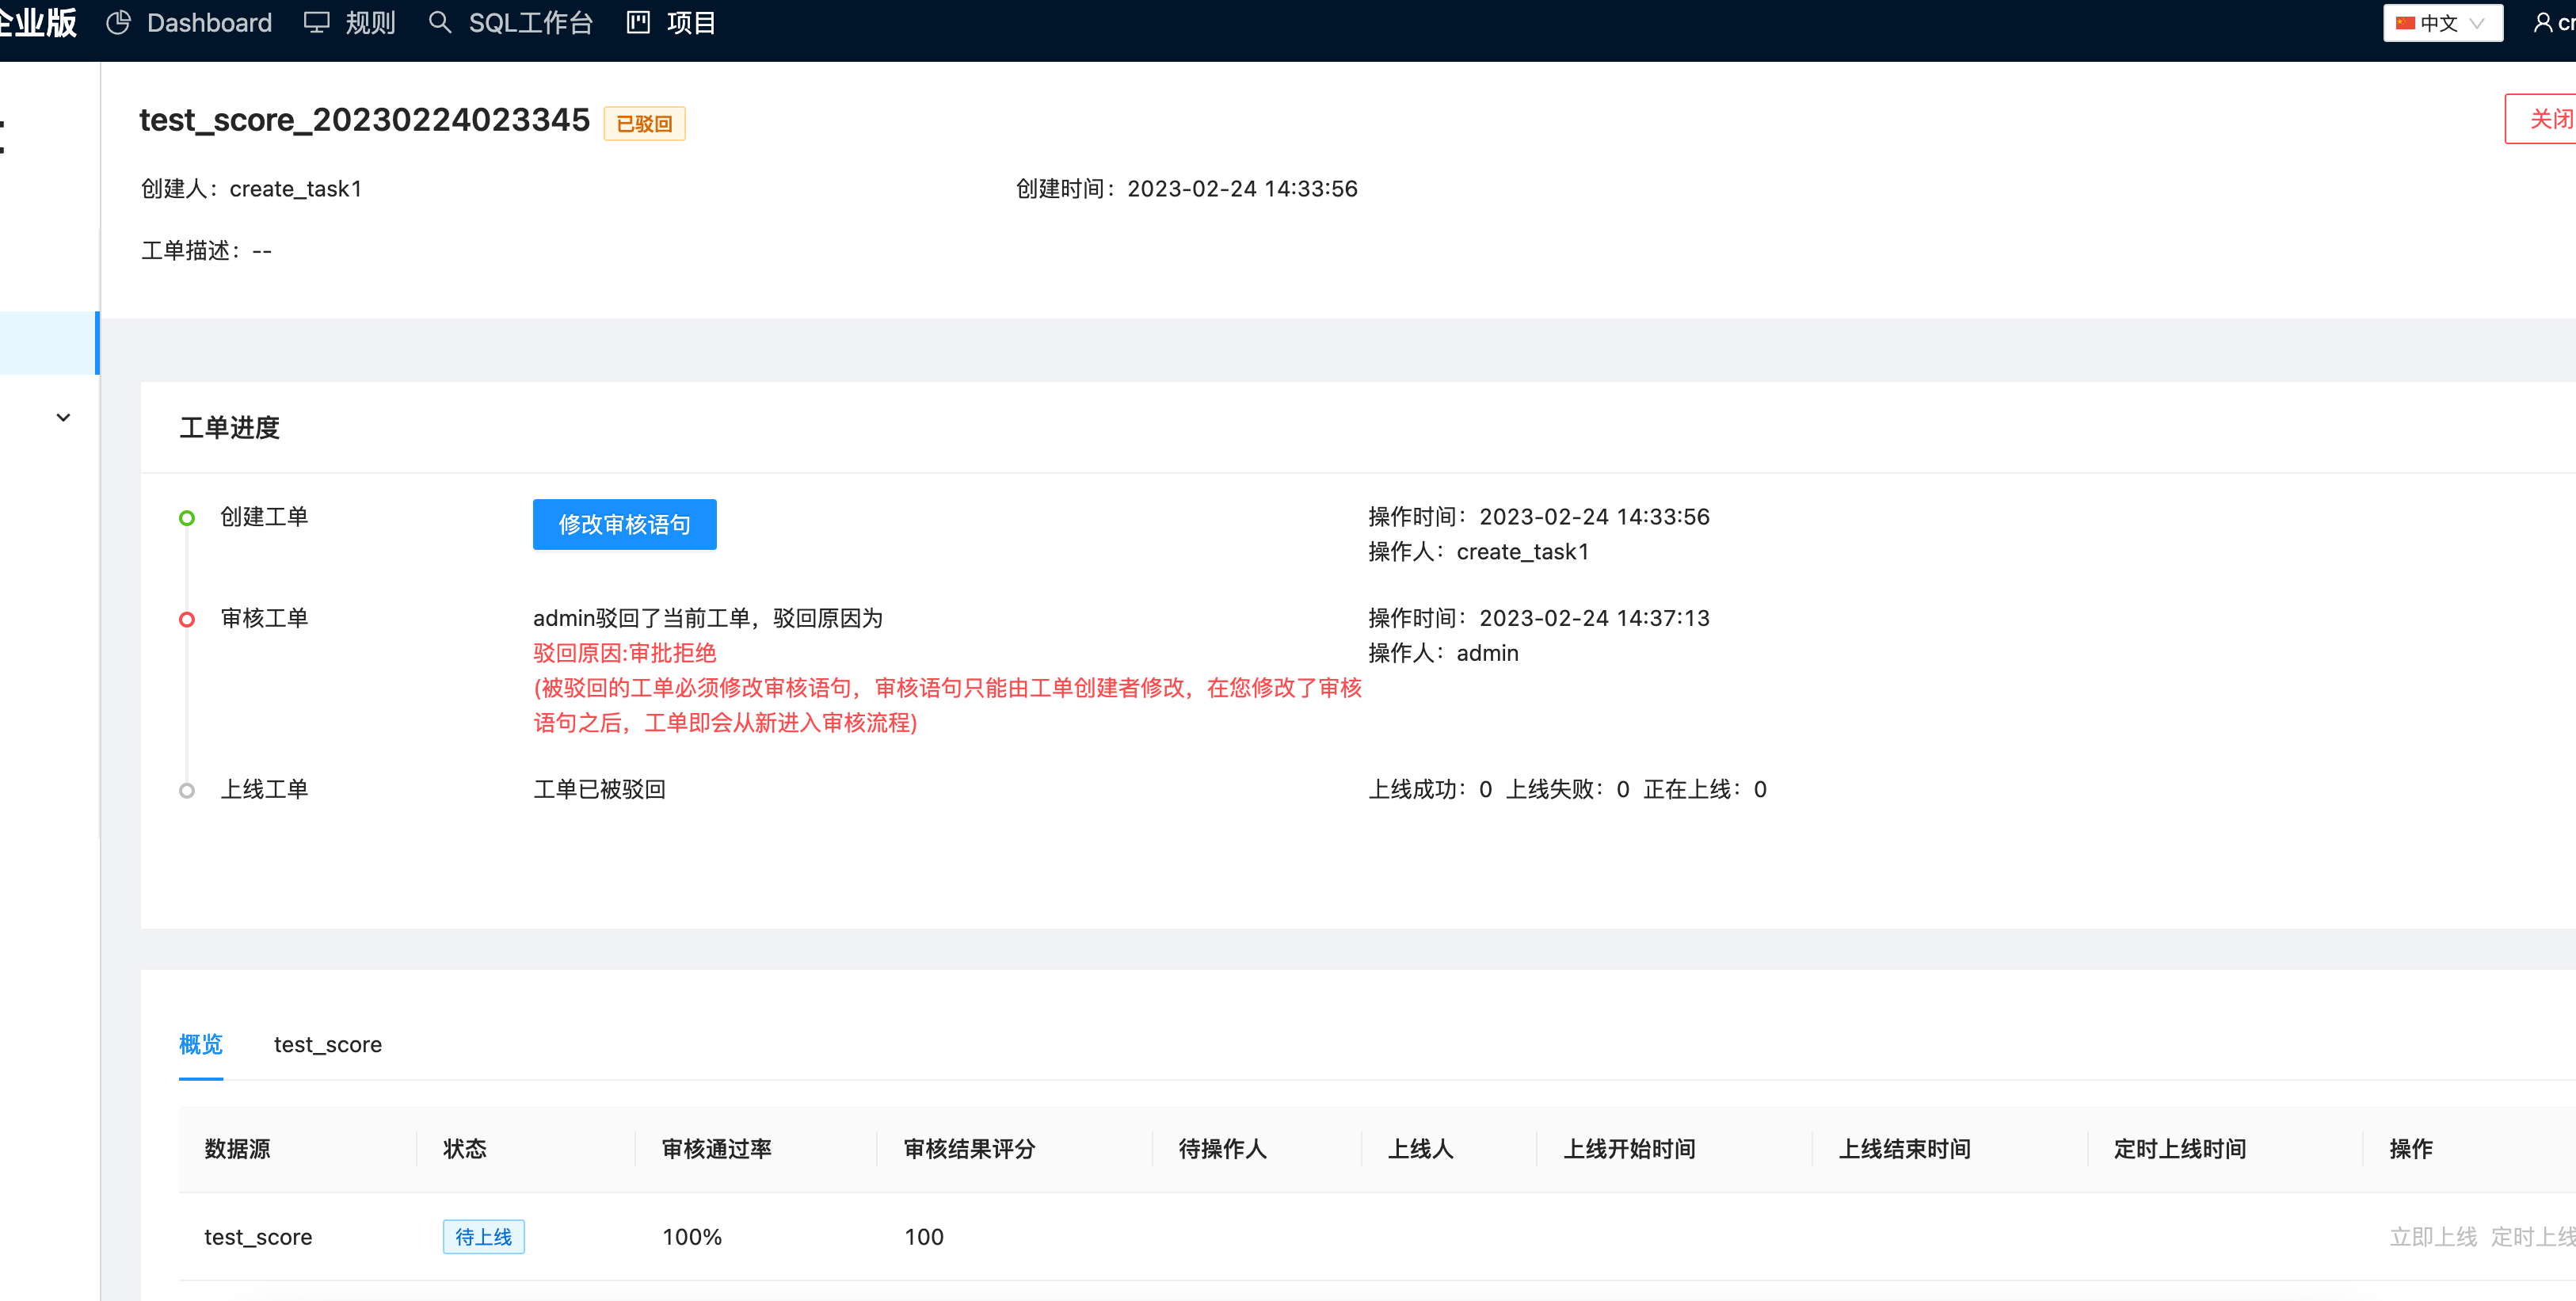Click the monitor icon beside 规则

[316, 22]
